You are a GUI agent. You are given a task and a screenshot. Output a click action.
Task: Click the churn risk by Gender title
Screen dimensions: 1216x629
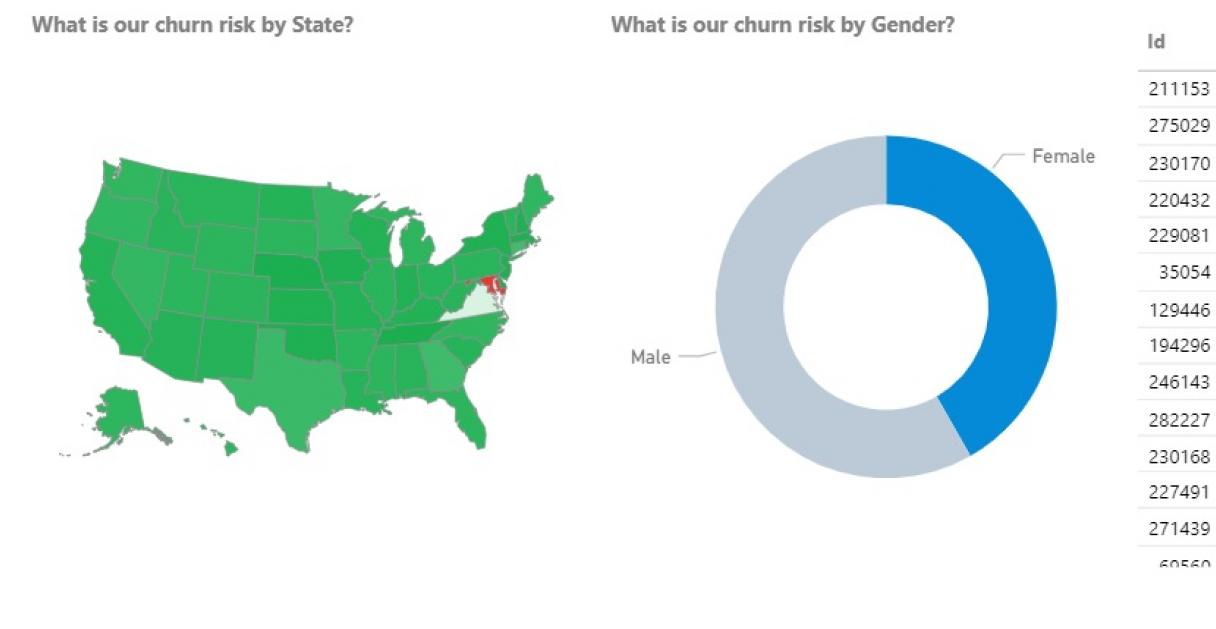(x=783, y=24)
